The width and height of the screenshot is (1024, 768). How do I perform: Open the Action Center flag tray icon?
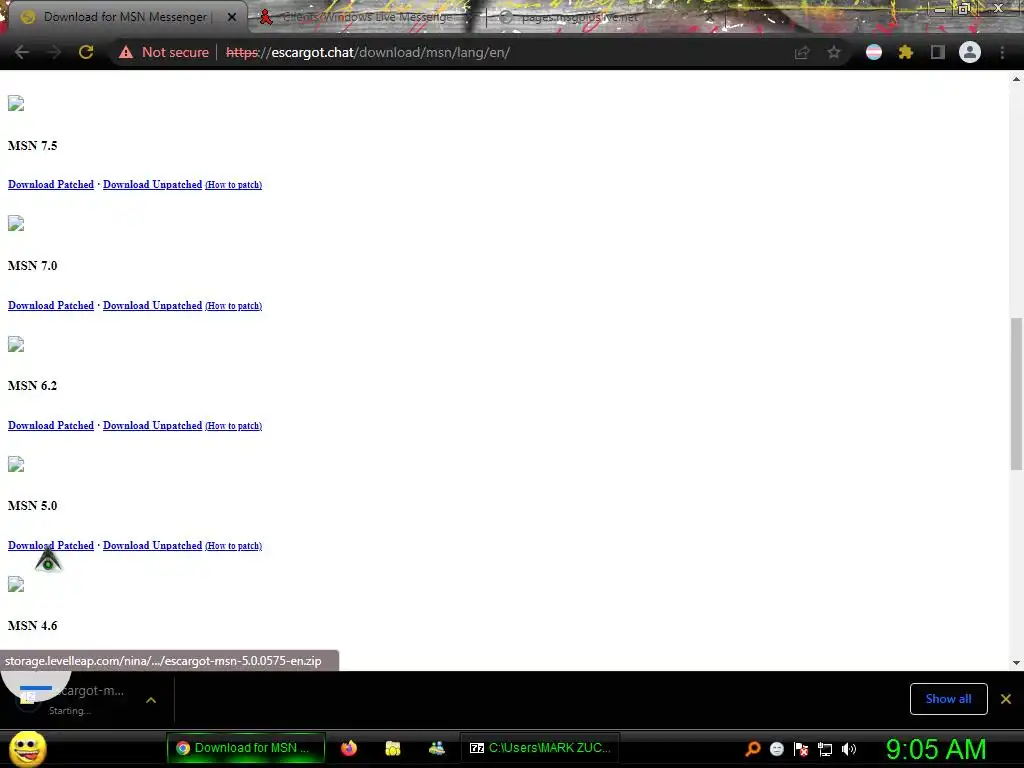click(x=801, y=749)
